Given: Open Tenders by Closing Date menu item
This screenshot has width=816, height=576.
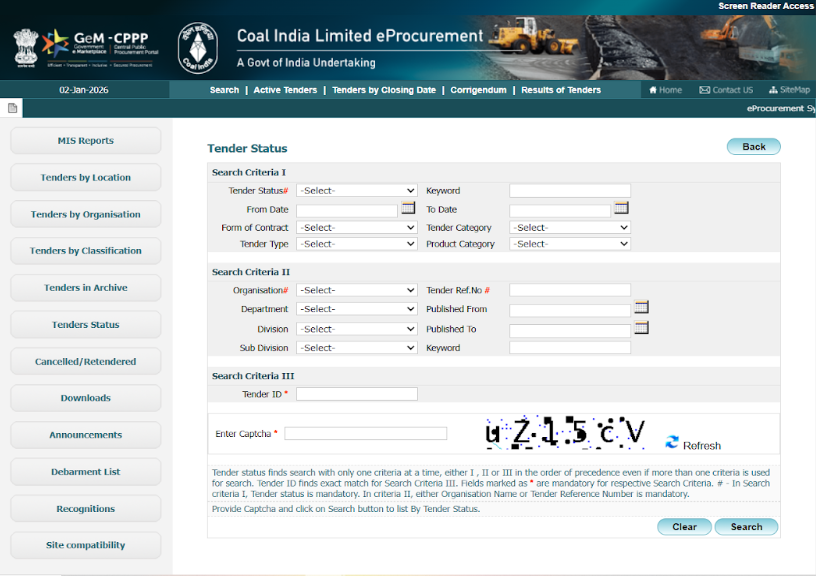Looking at the screenshot, I should (384, 89).
